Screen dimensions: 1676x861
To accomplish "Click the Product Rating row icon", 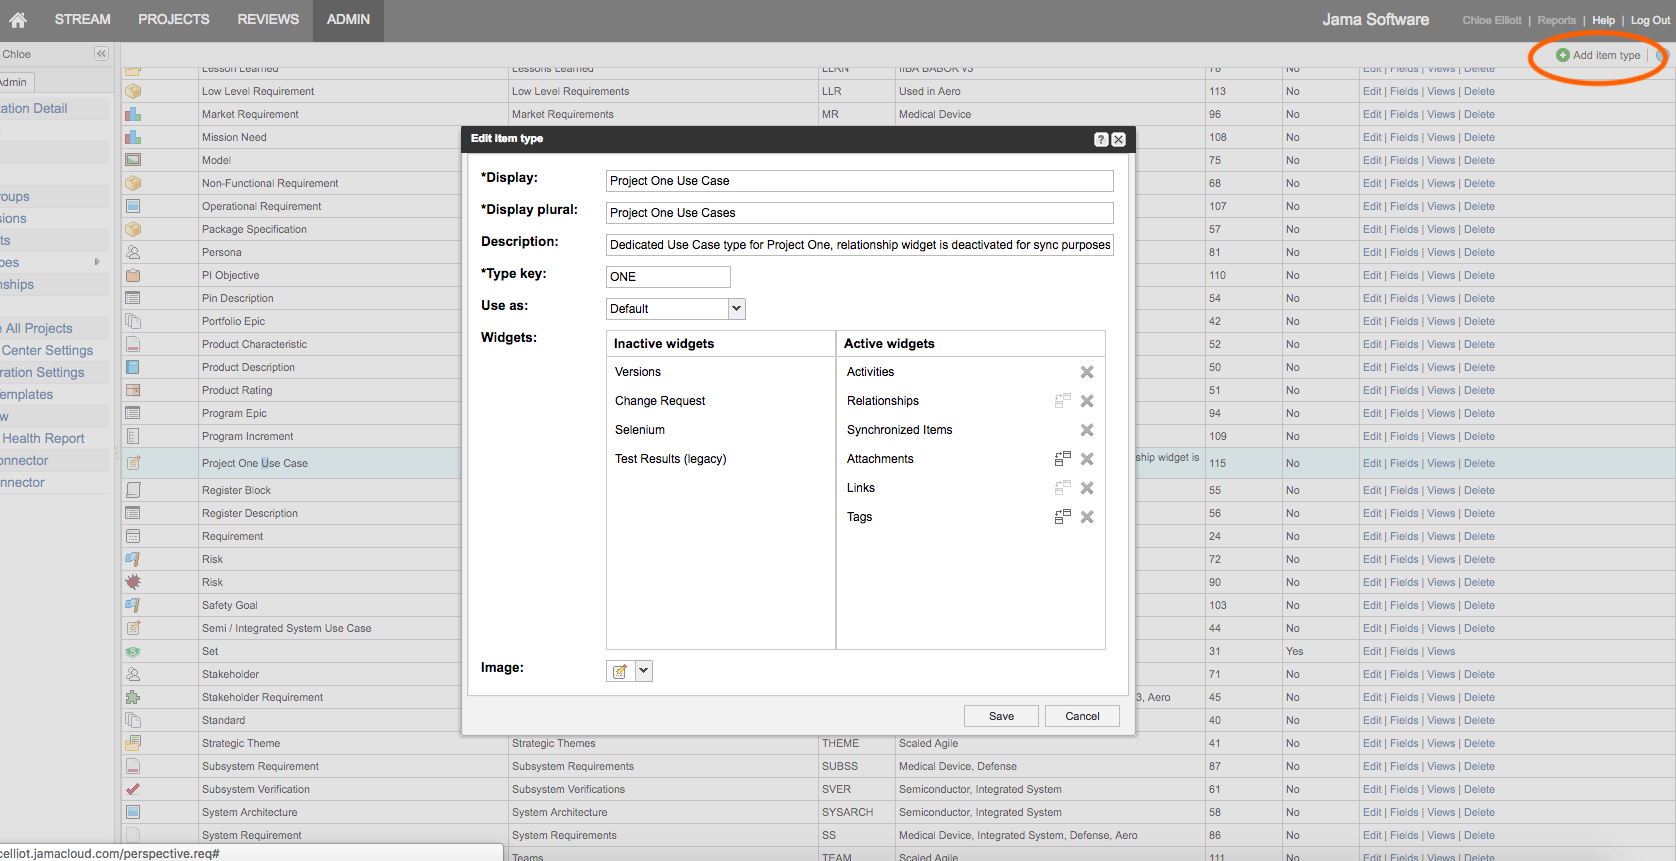I will tap(133, 390).
